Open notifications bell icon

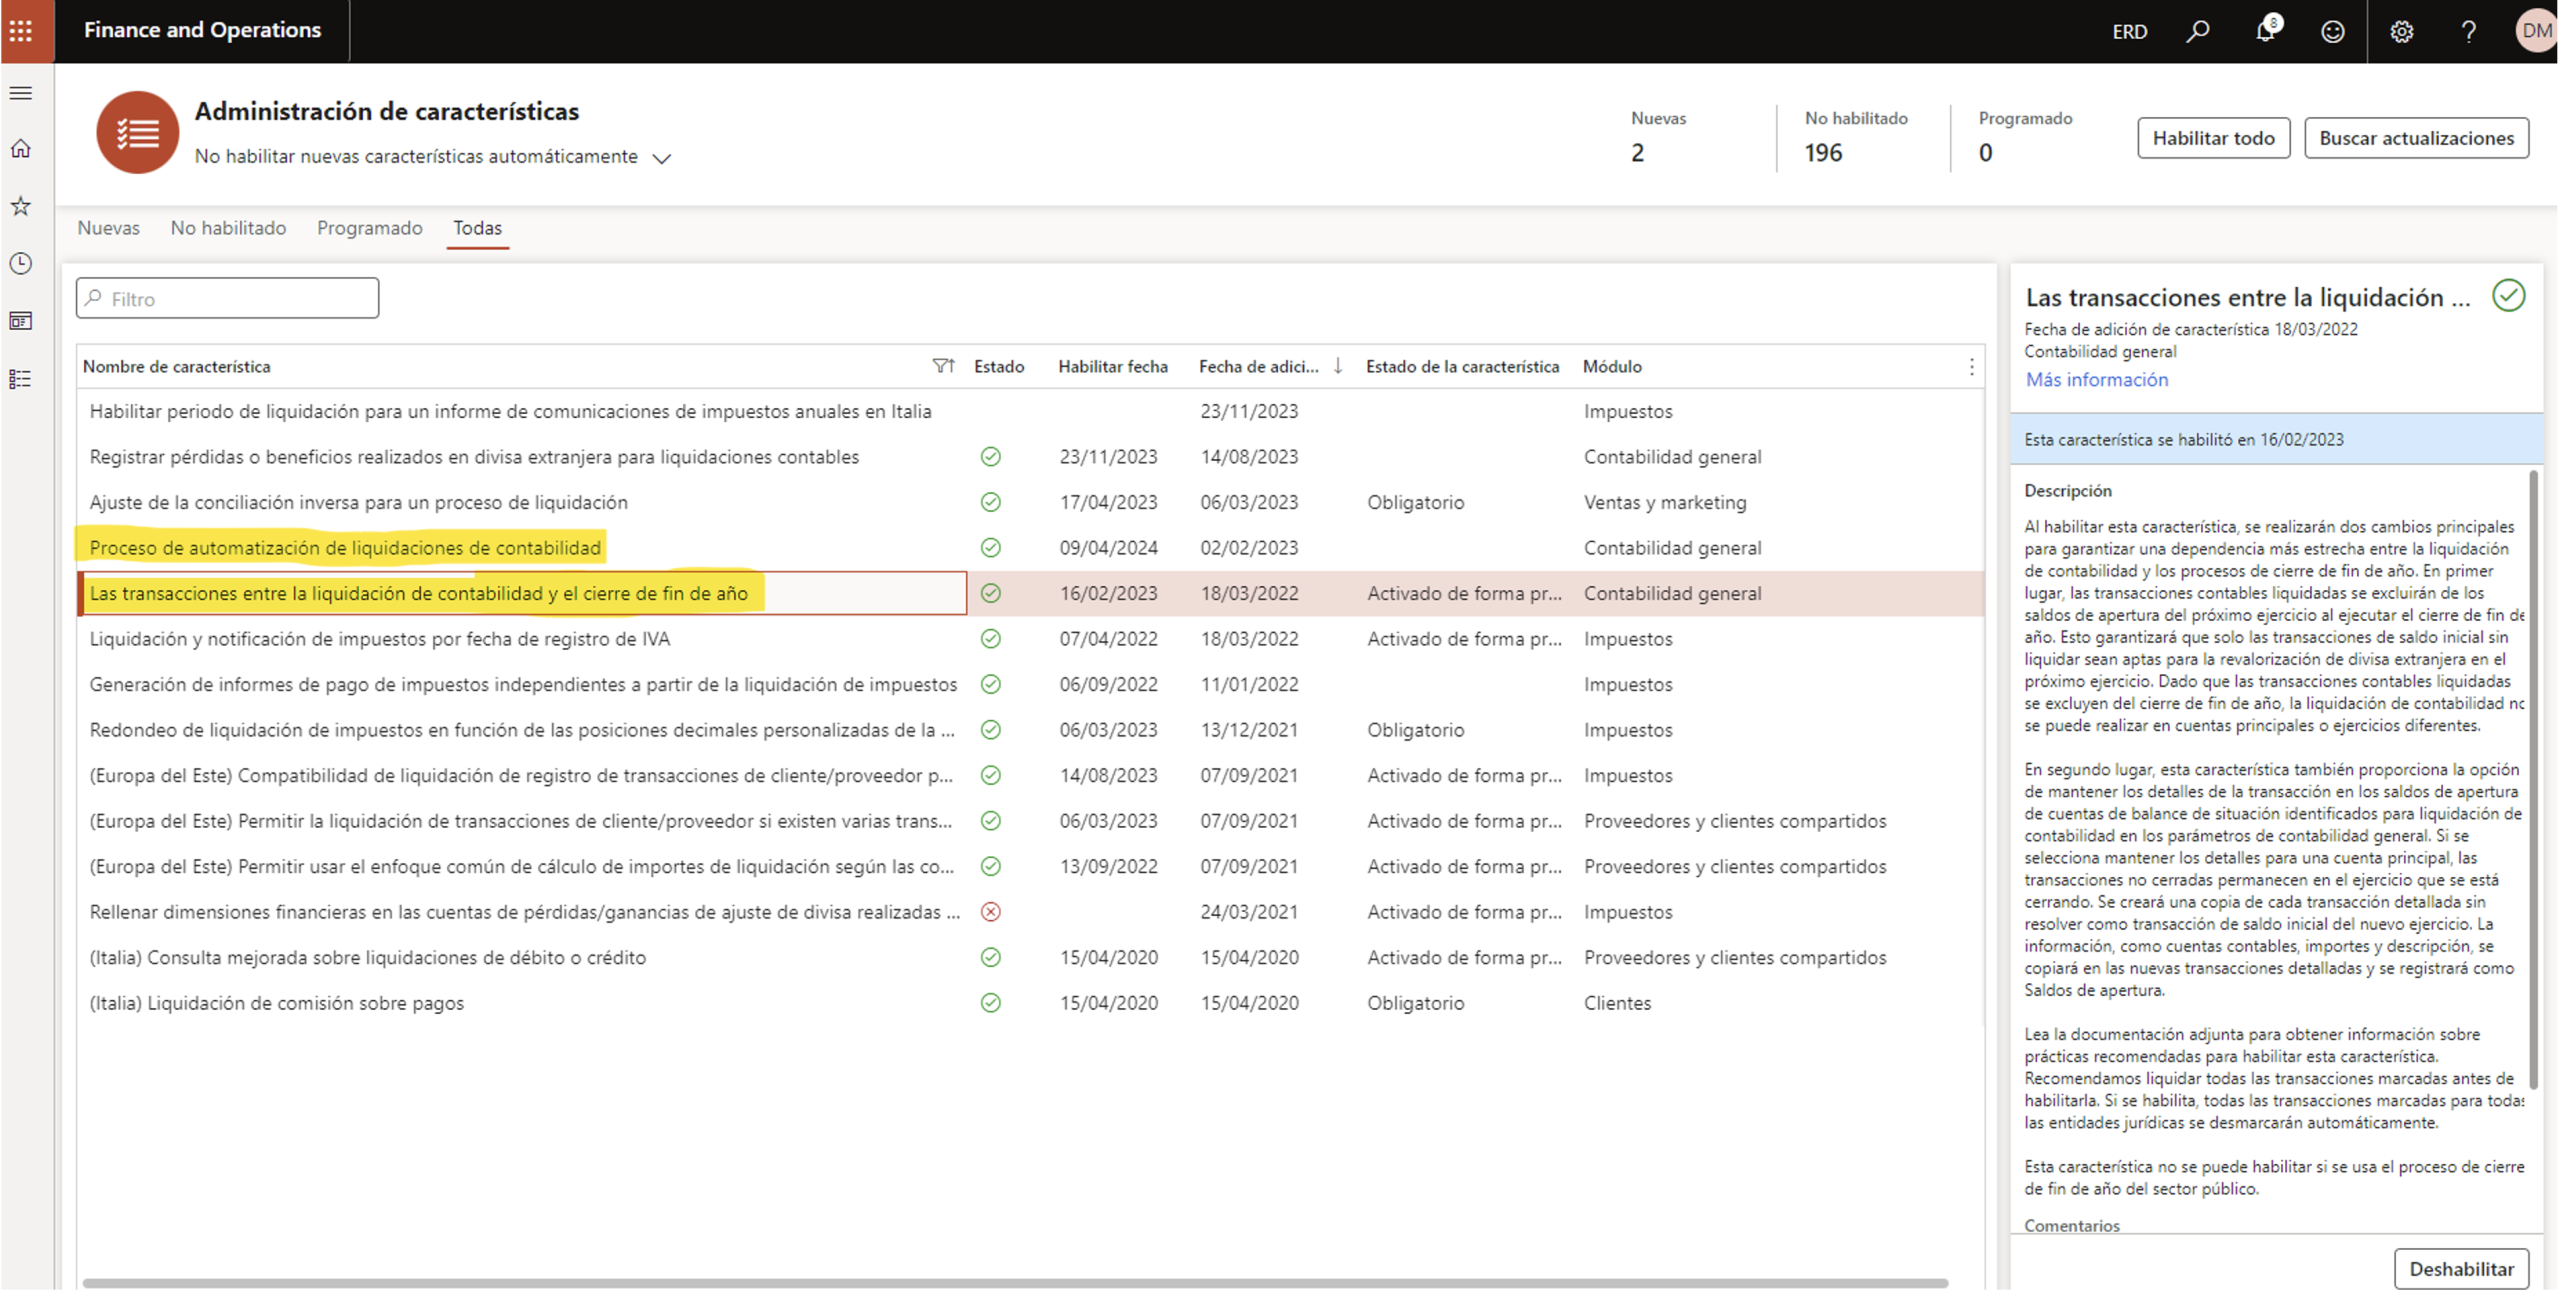pos(2266,31)
